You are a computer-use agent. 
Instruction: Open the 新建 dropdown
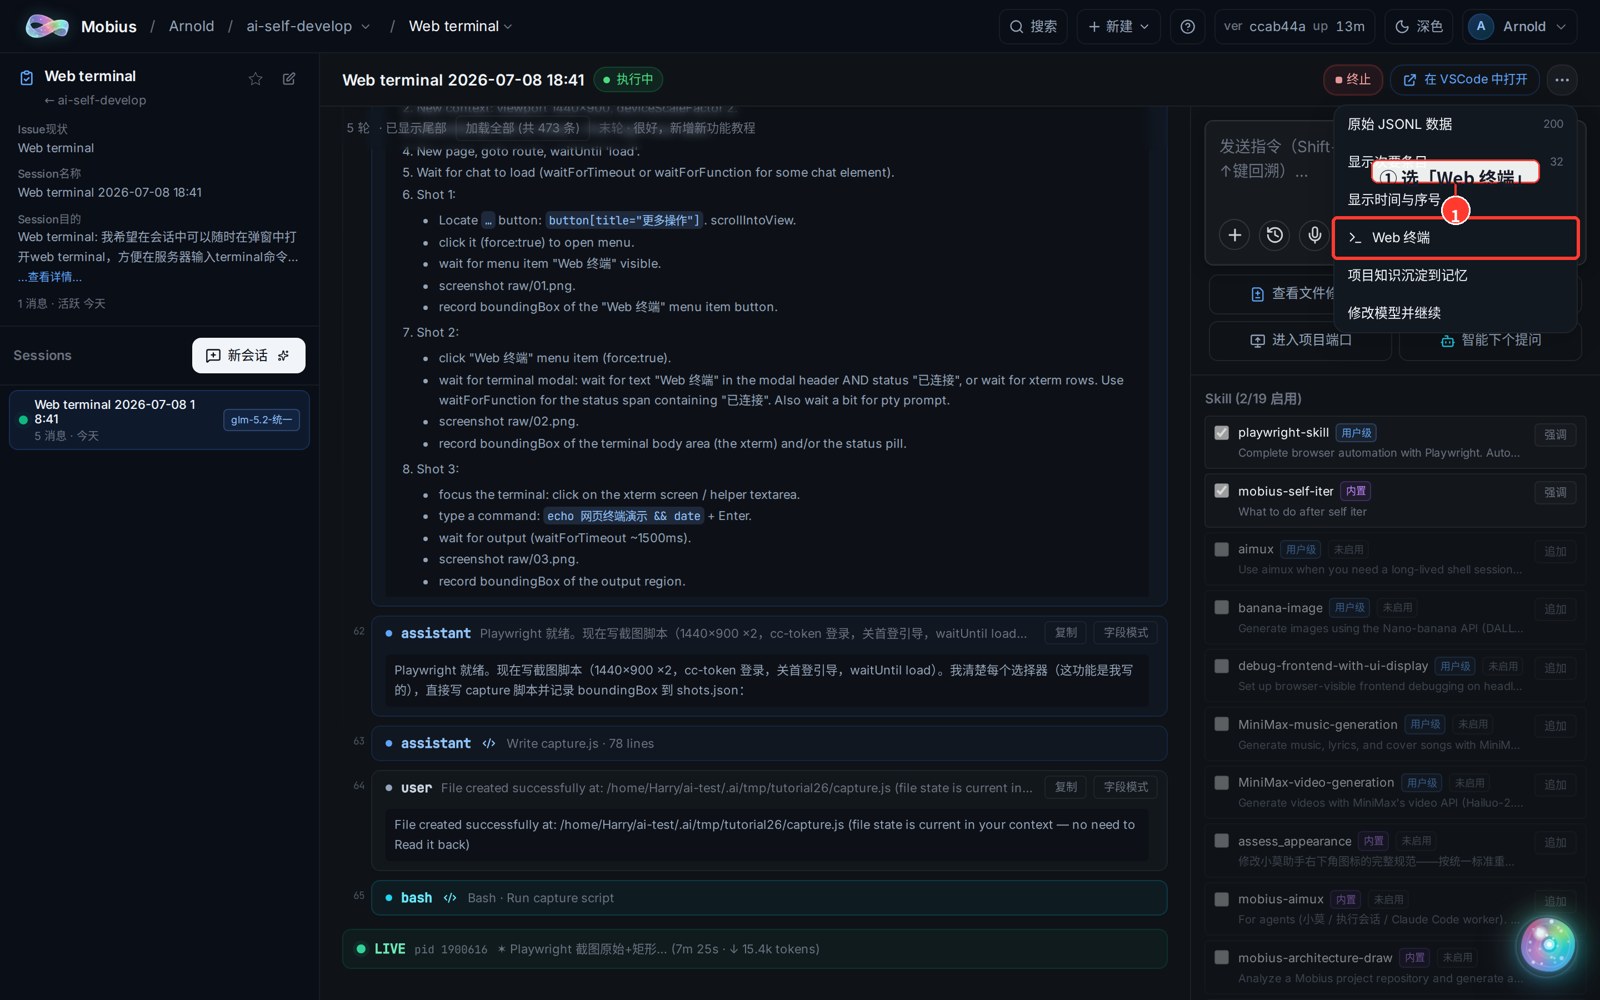pos(1118,27)
